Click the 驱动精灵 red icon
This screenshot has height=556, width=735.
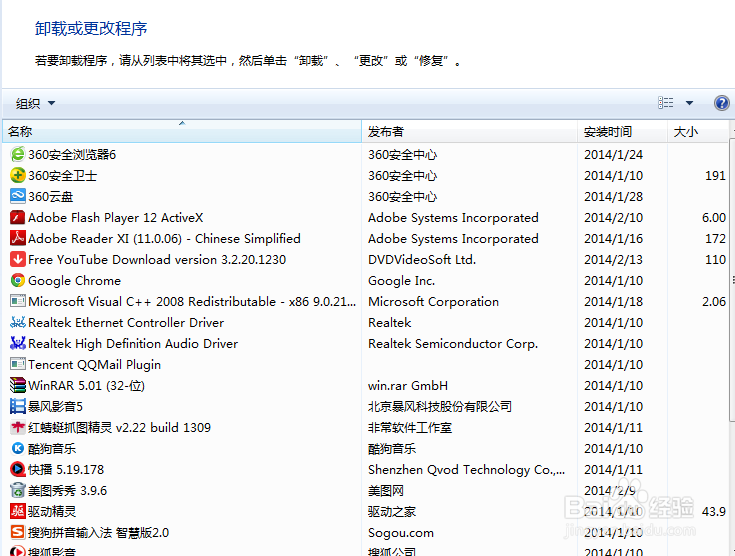tap(17, 511)
